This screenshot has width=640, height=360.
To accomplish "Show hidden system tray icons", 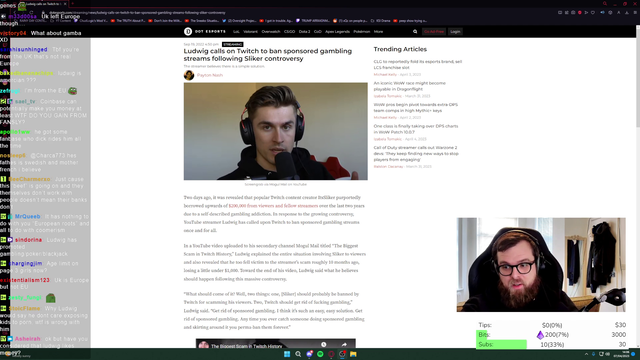I will (x=586, y=354).
